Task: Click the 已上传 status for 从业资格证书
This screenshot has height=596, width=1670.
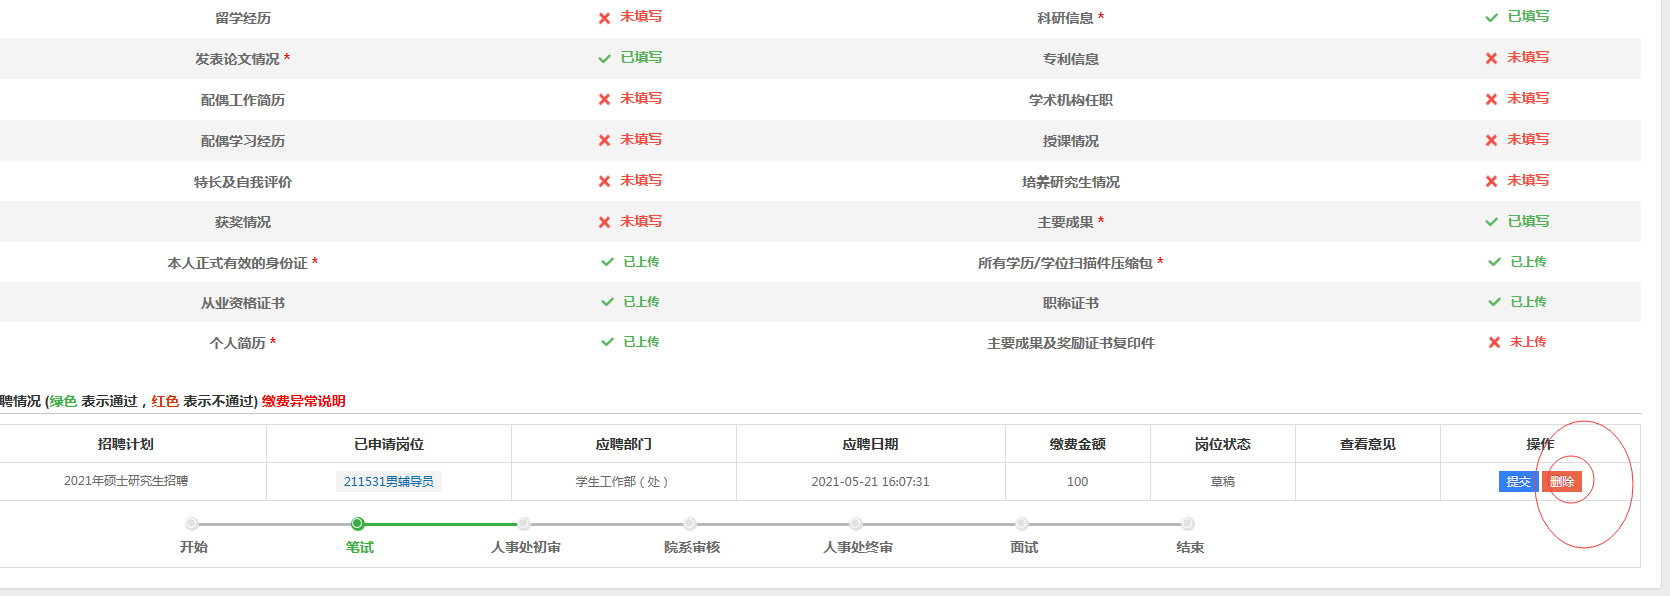Action: (641, 302)
